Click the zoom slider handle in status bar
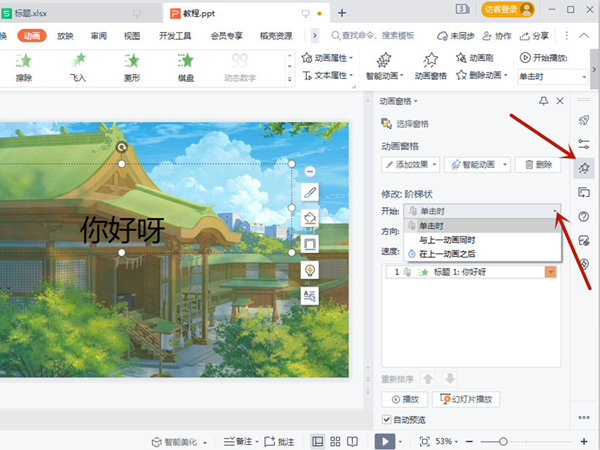This screenshot has height=450, width=600. (503, 441)
